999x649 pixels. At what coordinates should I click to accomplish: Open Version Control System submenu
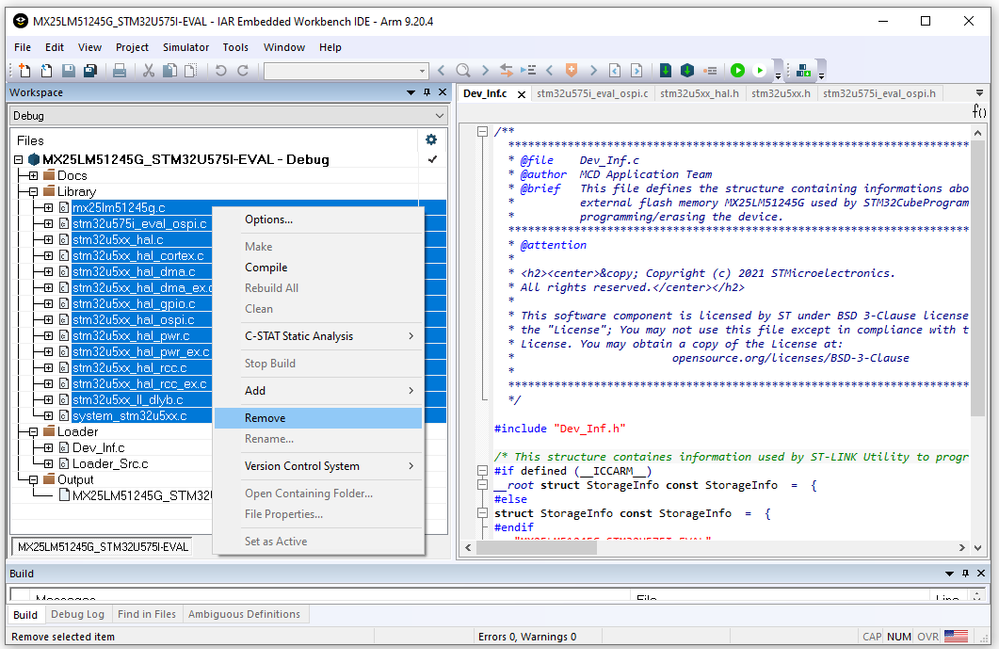pos(319,466)
